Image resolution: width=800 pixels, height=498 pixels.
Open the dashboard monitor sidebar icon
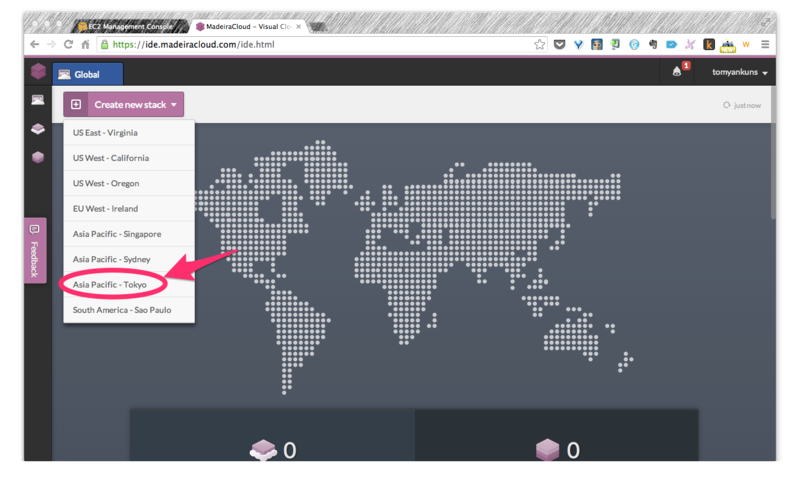[x=38, y=100]
